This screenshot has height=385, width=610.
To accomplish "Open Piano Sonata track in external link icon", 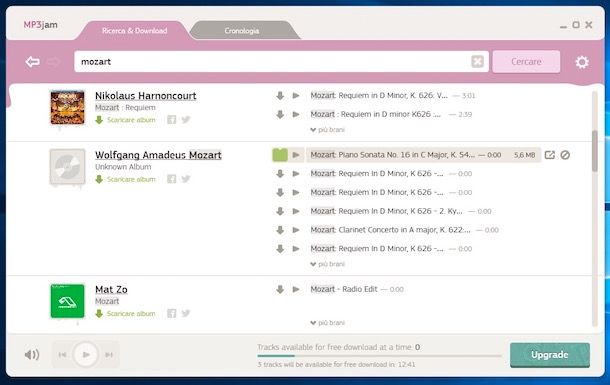I will pyautogui.click(x=549, y=155).
